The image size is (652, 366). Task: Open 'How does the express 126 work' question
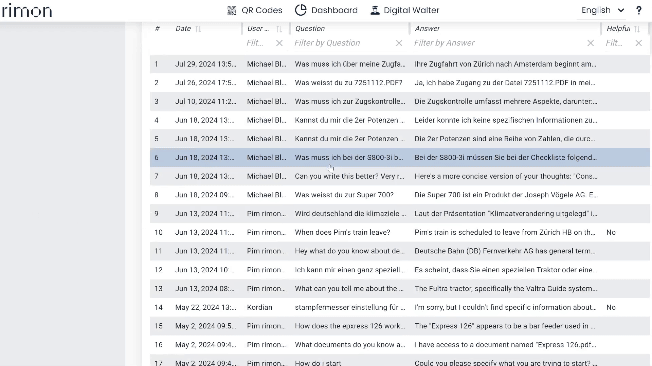[350, 326]
